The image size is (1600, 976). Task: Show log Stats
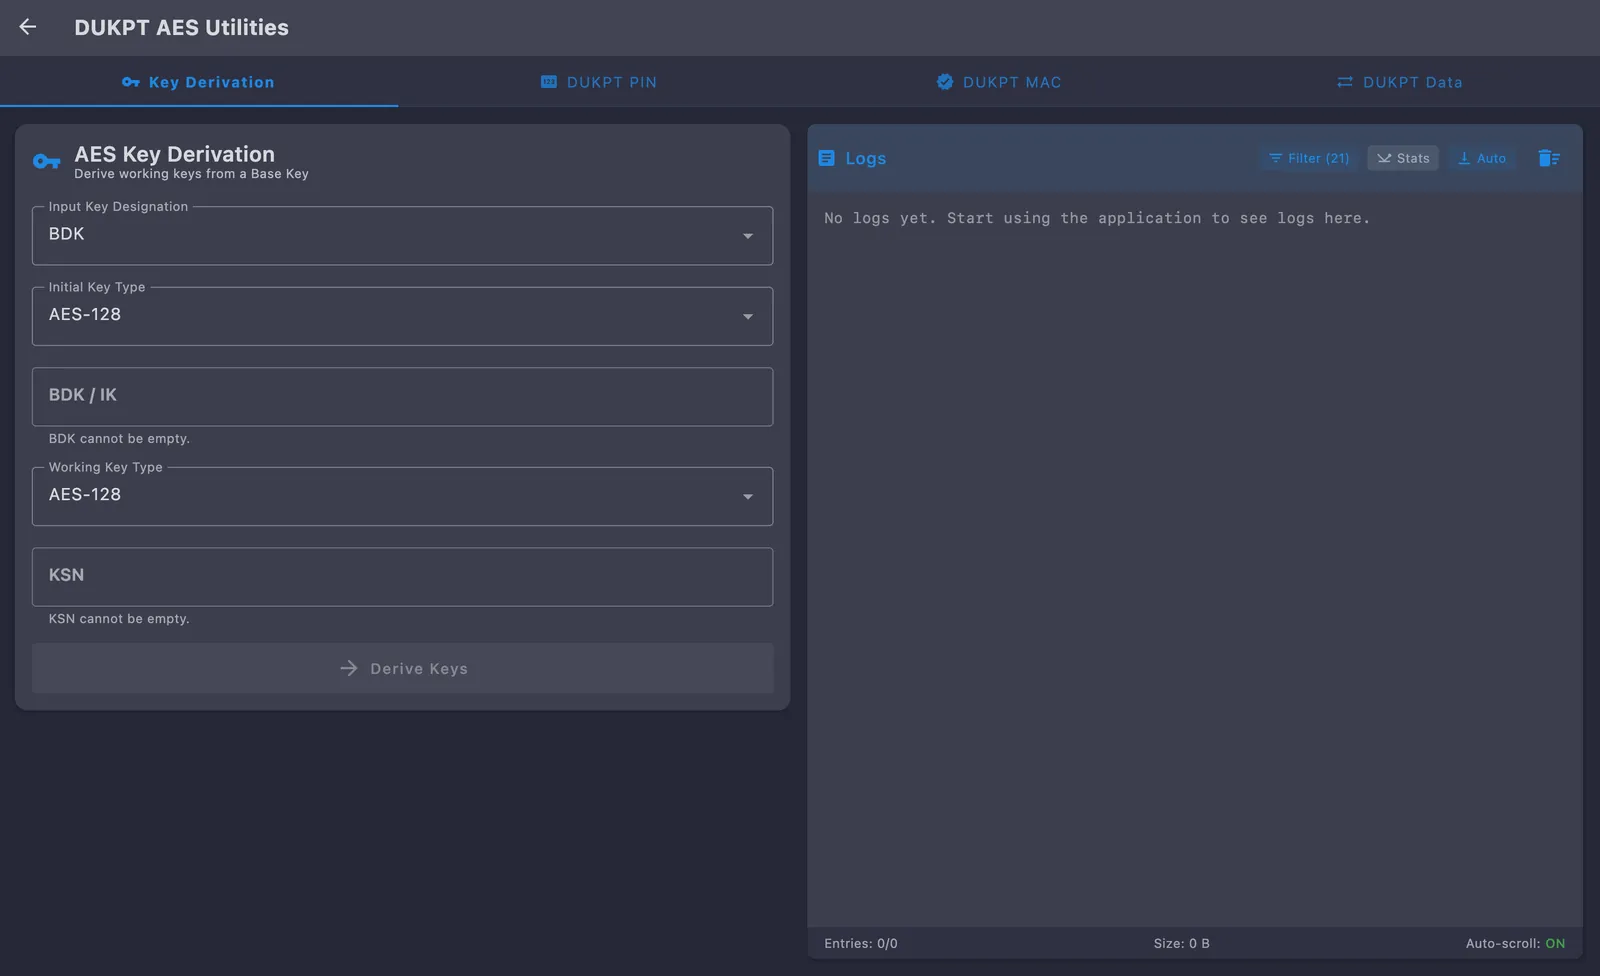(x=1403, y=158)
